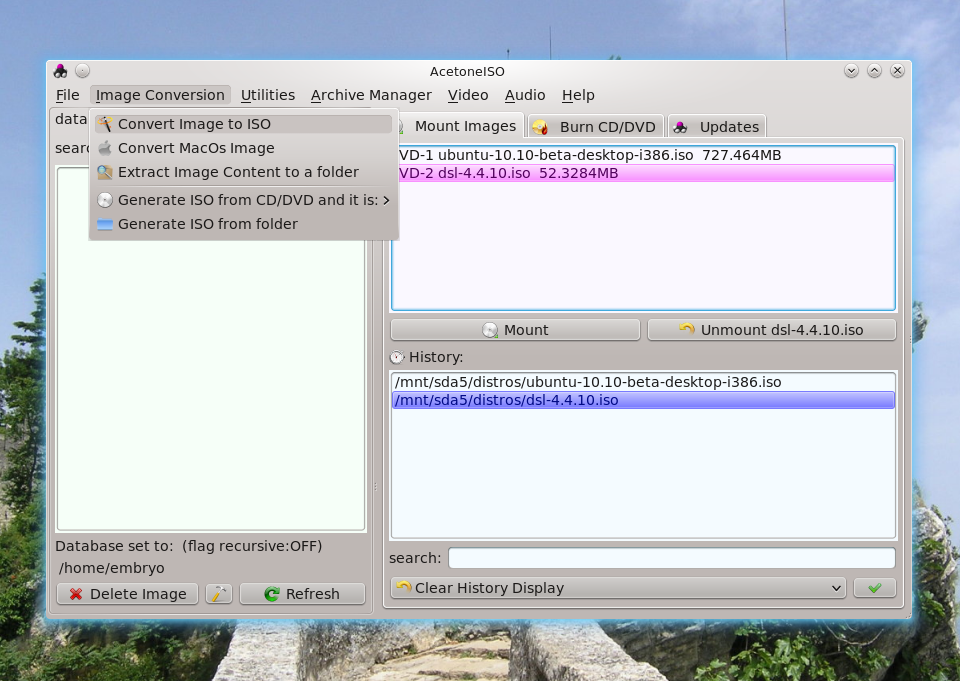Click the Delete Image button
The width and height of the screenshot is (960, 681).
127,594
